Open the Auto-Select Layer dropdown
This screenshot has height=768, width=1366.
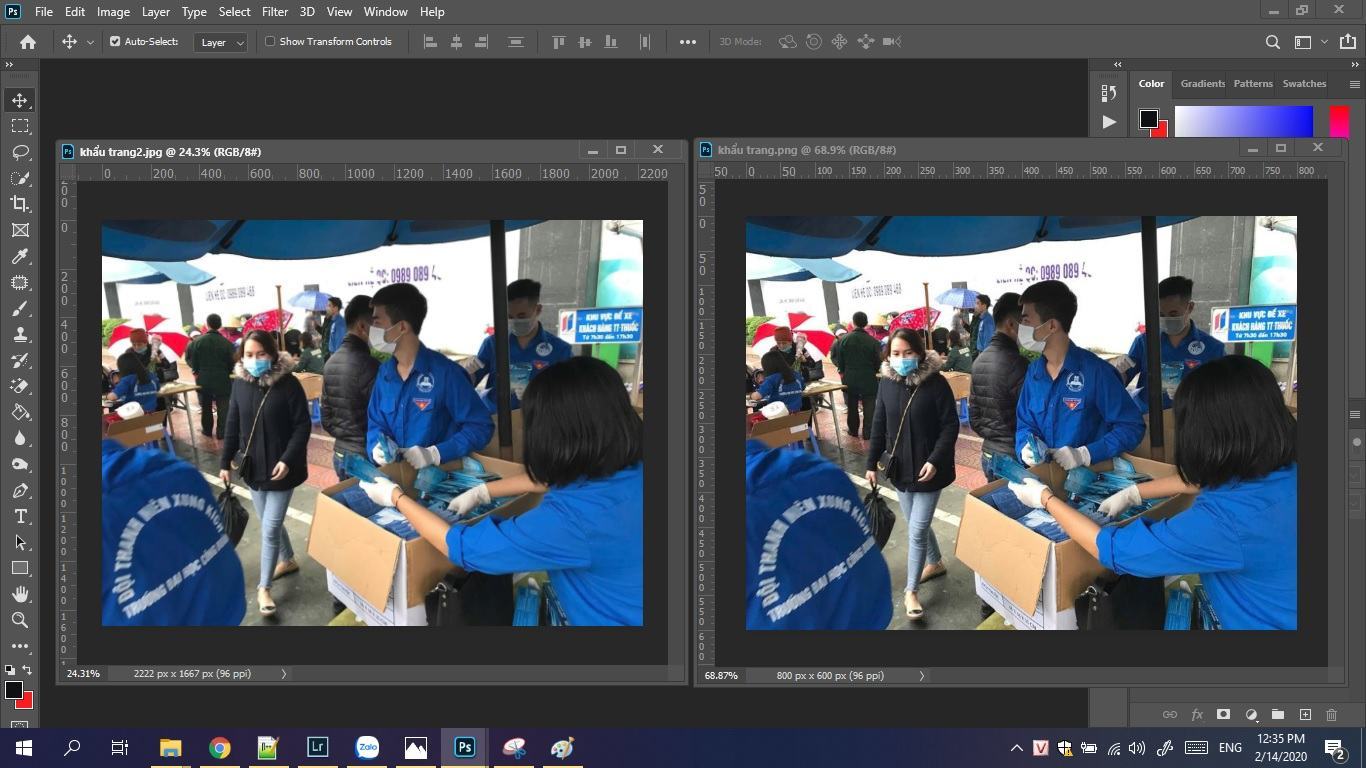click(x=221, y=42)
